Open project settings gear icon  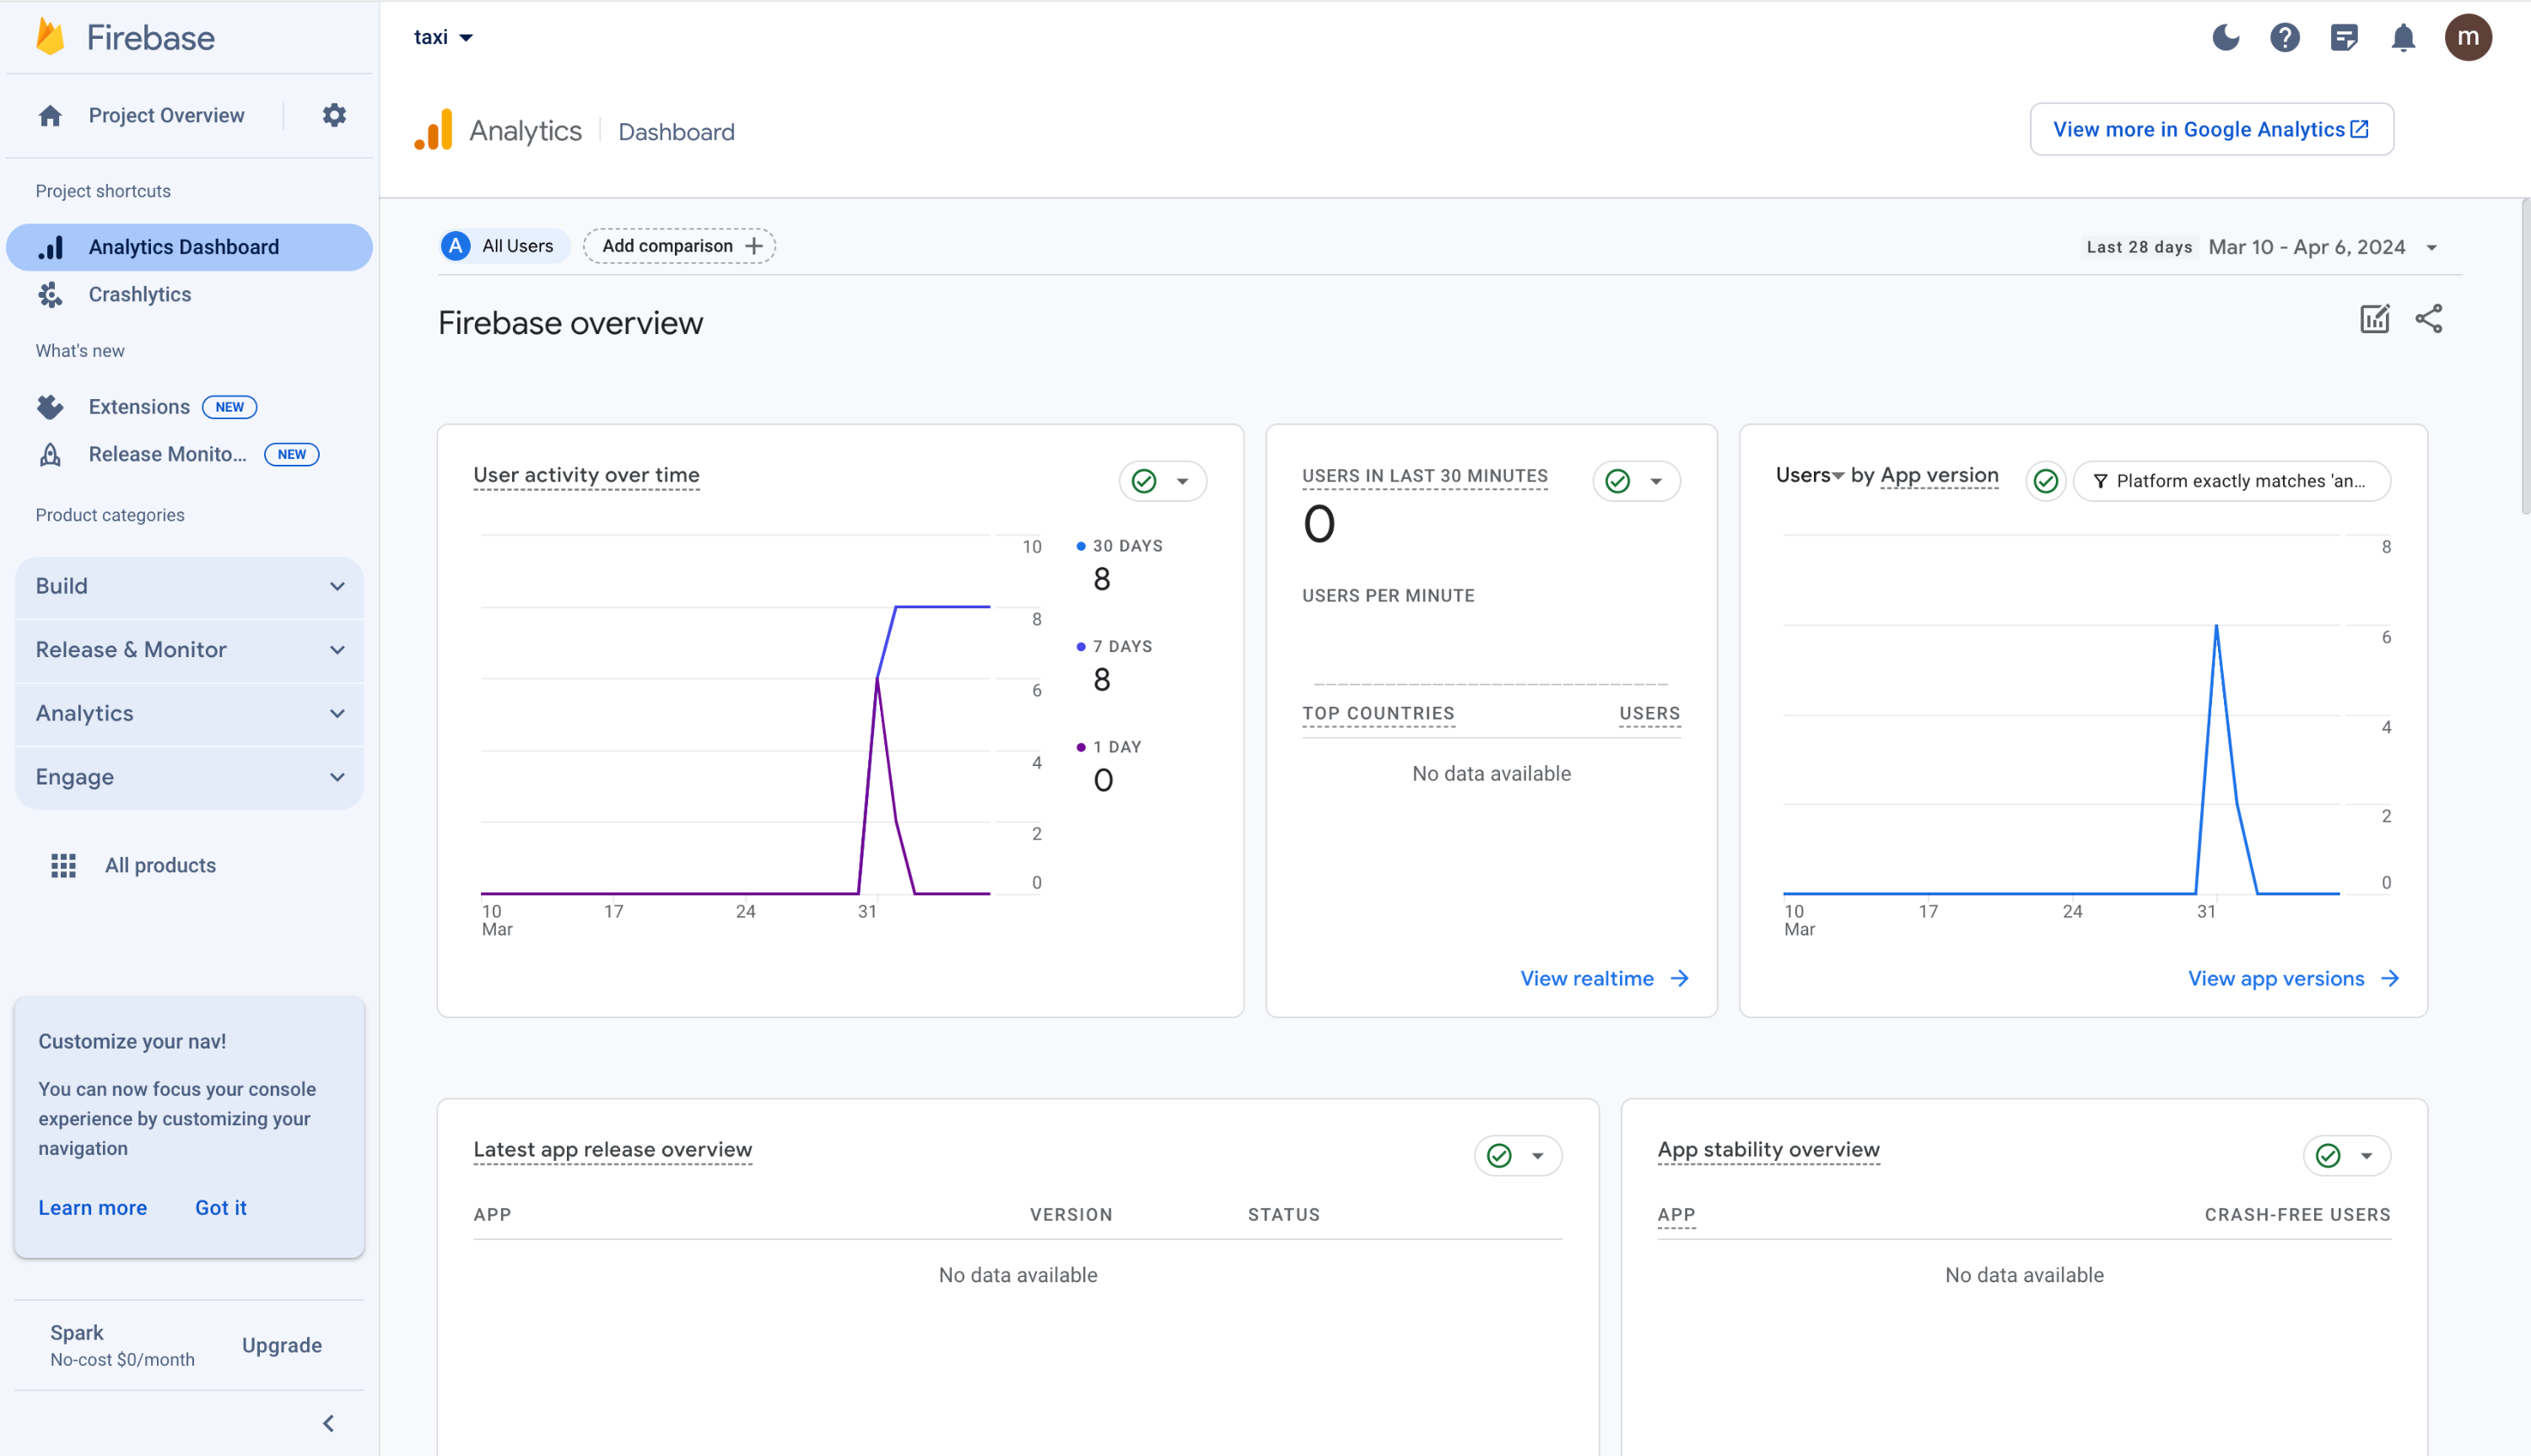coord(334,115)
